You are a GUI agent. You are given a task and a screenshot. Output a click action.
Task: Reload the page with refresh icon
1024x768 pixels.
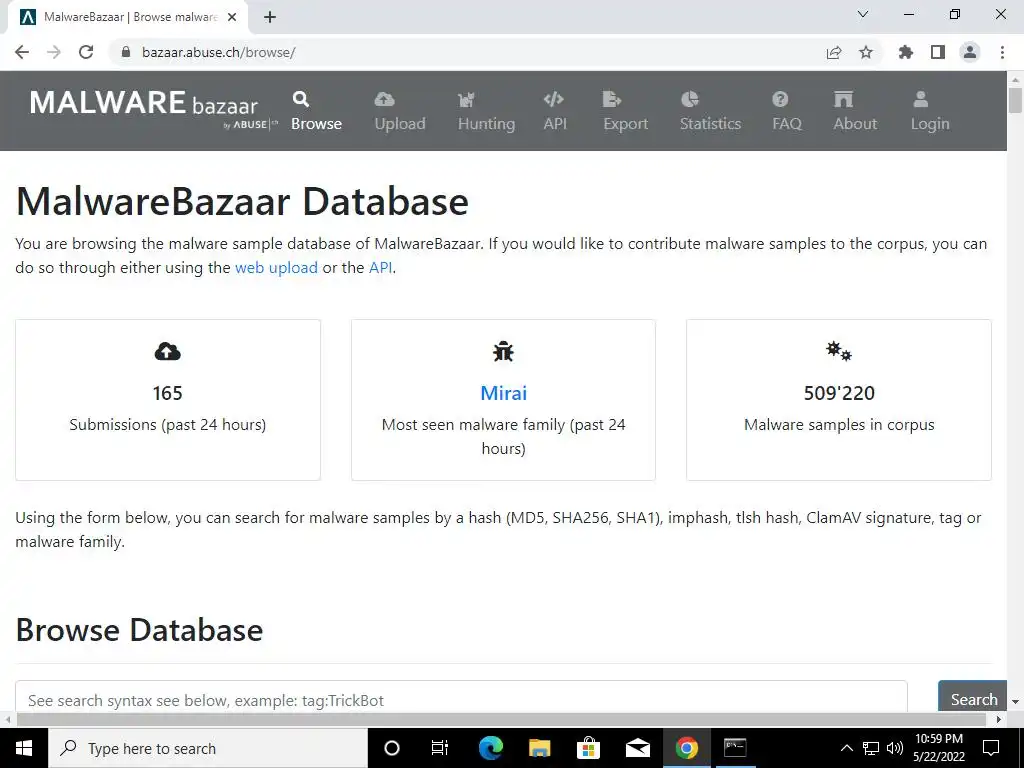pos(86,52)
